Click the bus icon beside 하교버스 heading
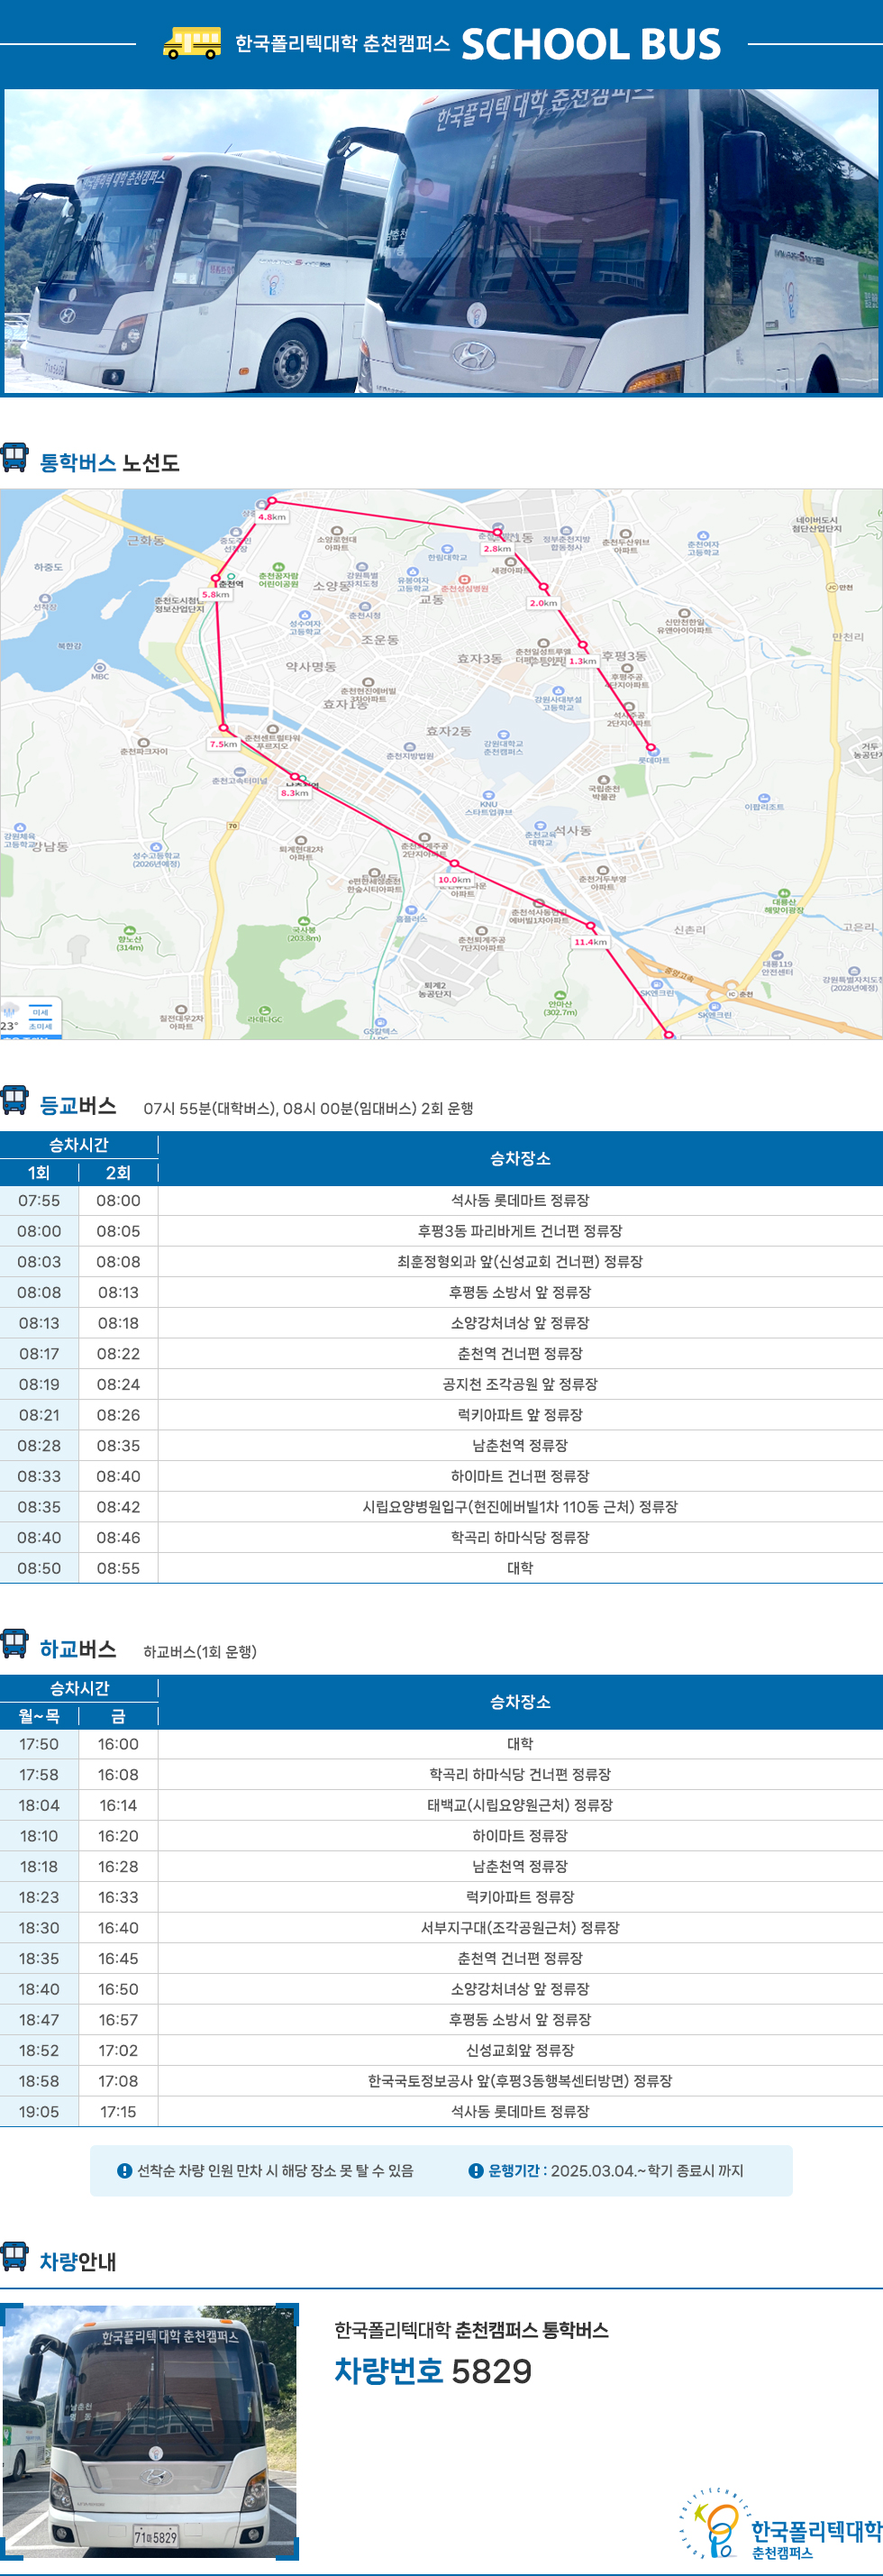Image resolution: width=883 pixels, height=2576 pixels. 15,1643
